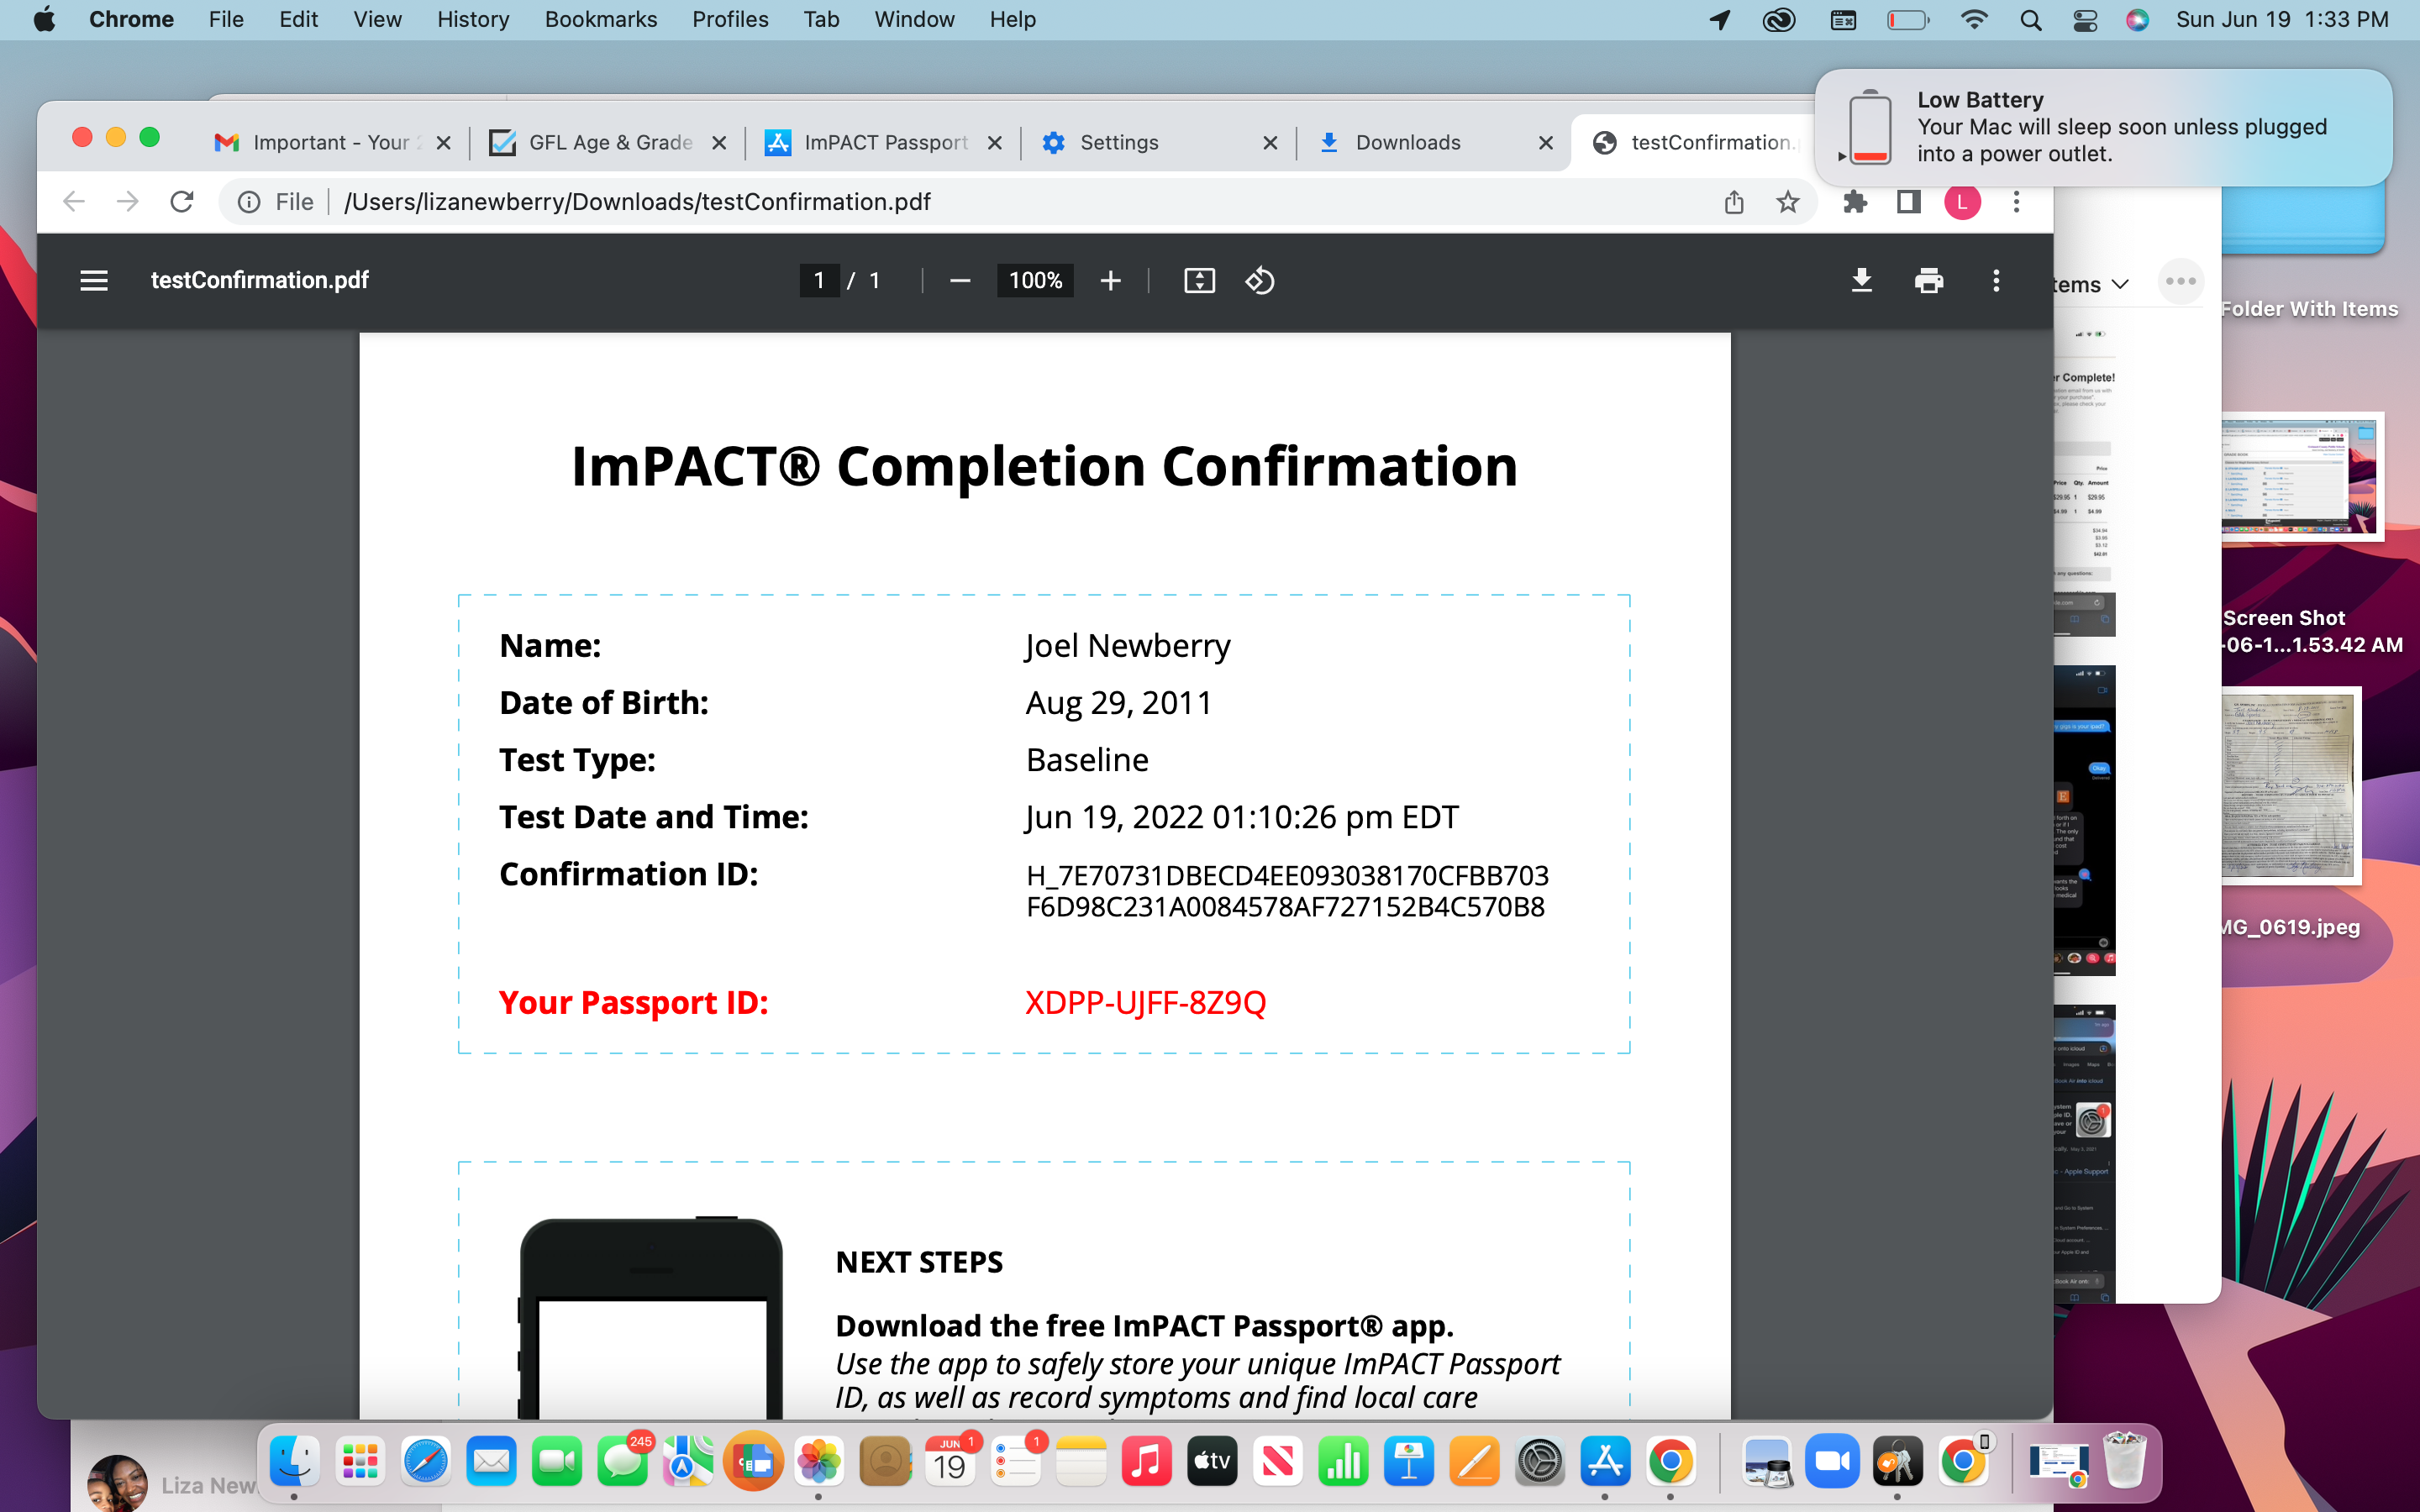Click the battery status icon
This screenshot has width=2420, height=1512.
click(1908, 20)
